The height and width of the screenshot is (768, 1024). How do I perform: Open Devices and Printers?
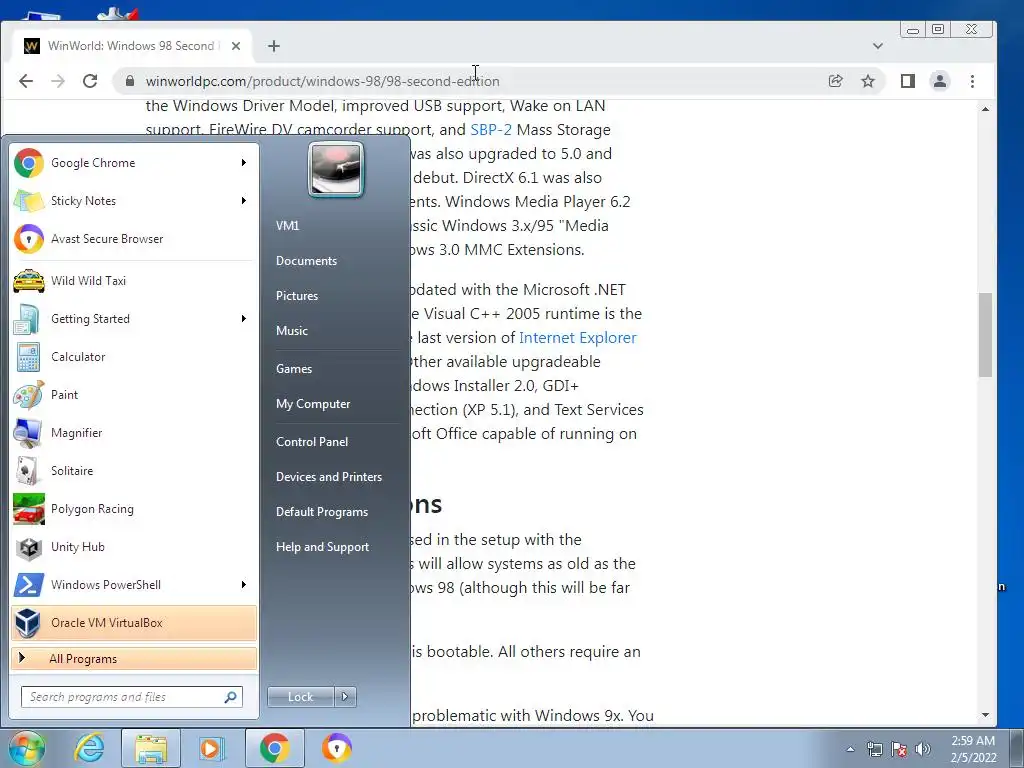point(328,477)
